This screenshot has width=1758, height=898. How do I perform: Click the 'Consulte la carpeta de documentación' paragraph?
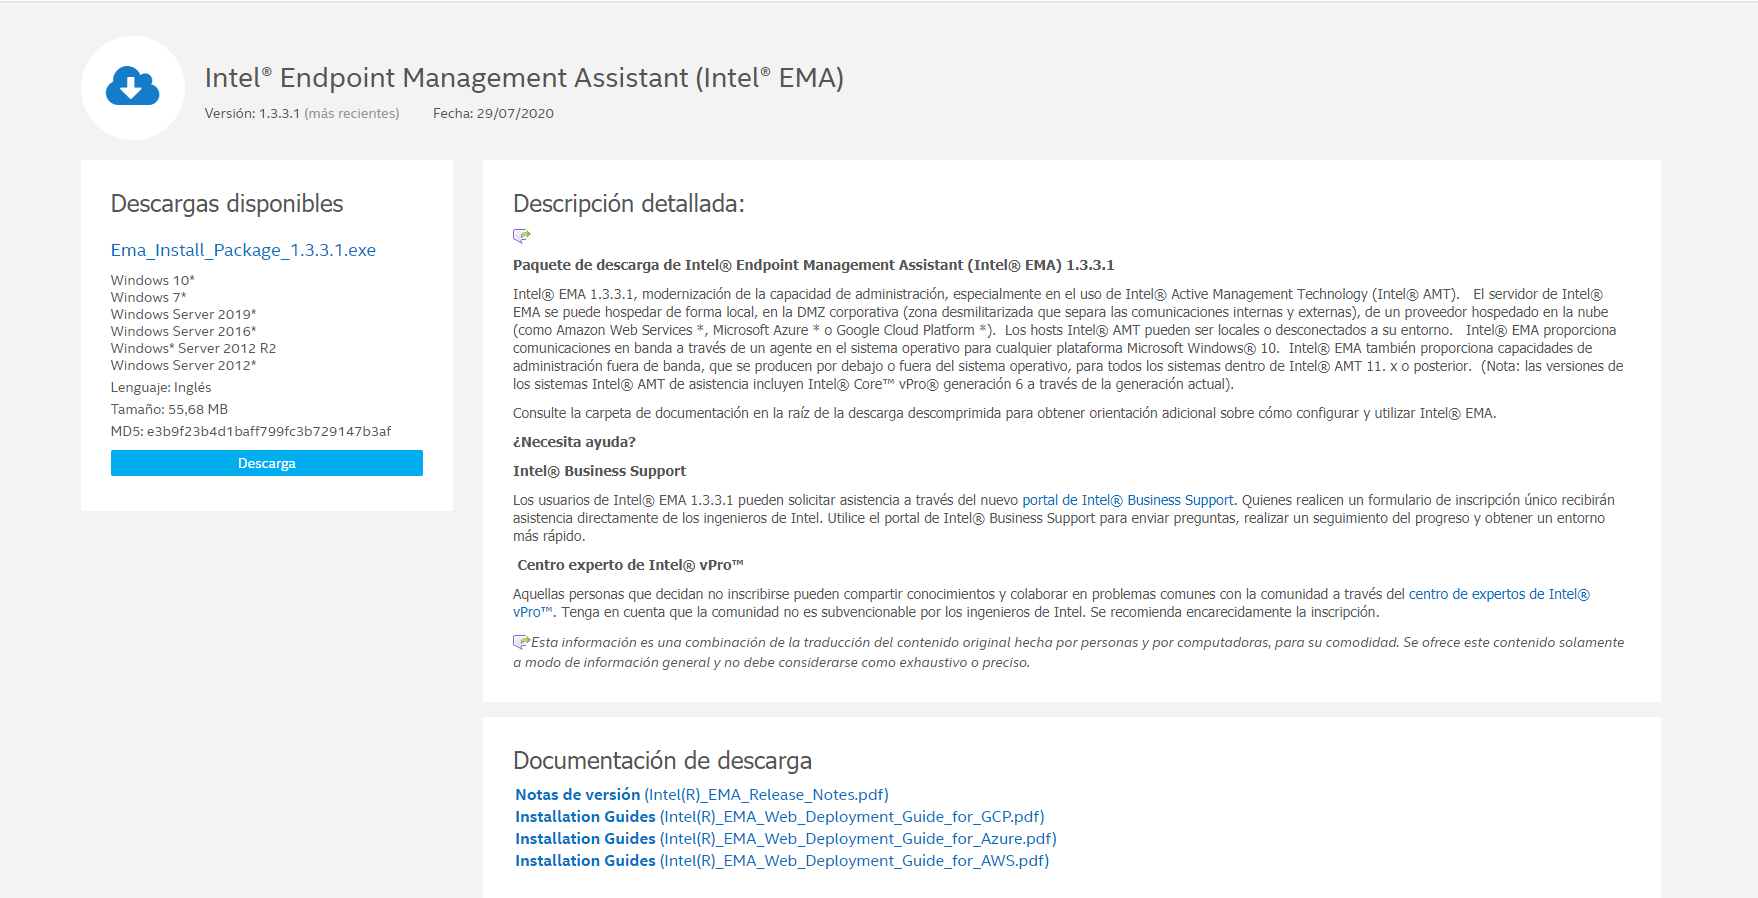tap(1005, 413)
